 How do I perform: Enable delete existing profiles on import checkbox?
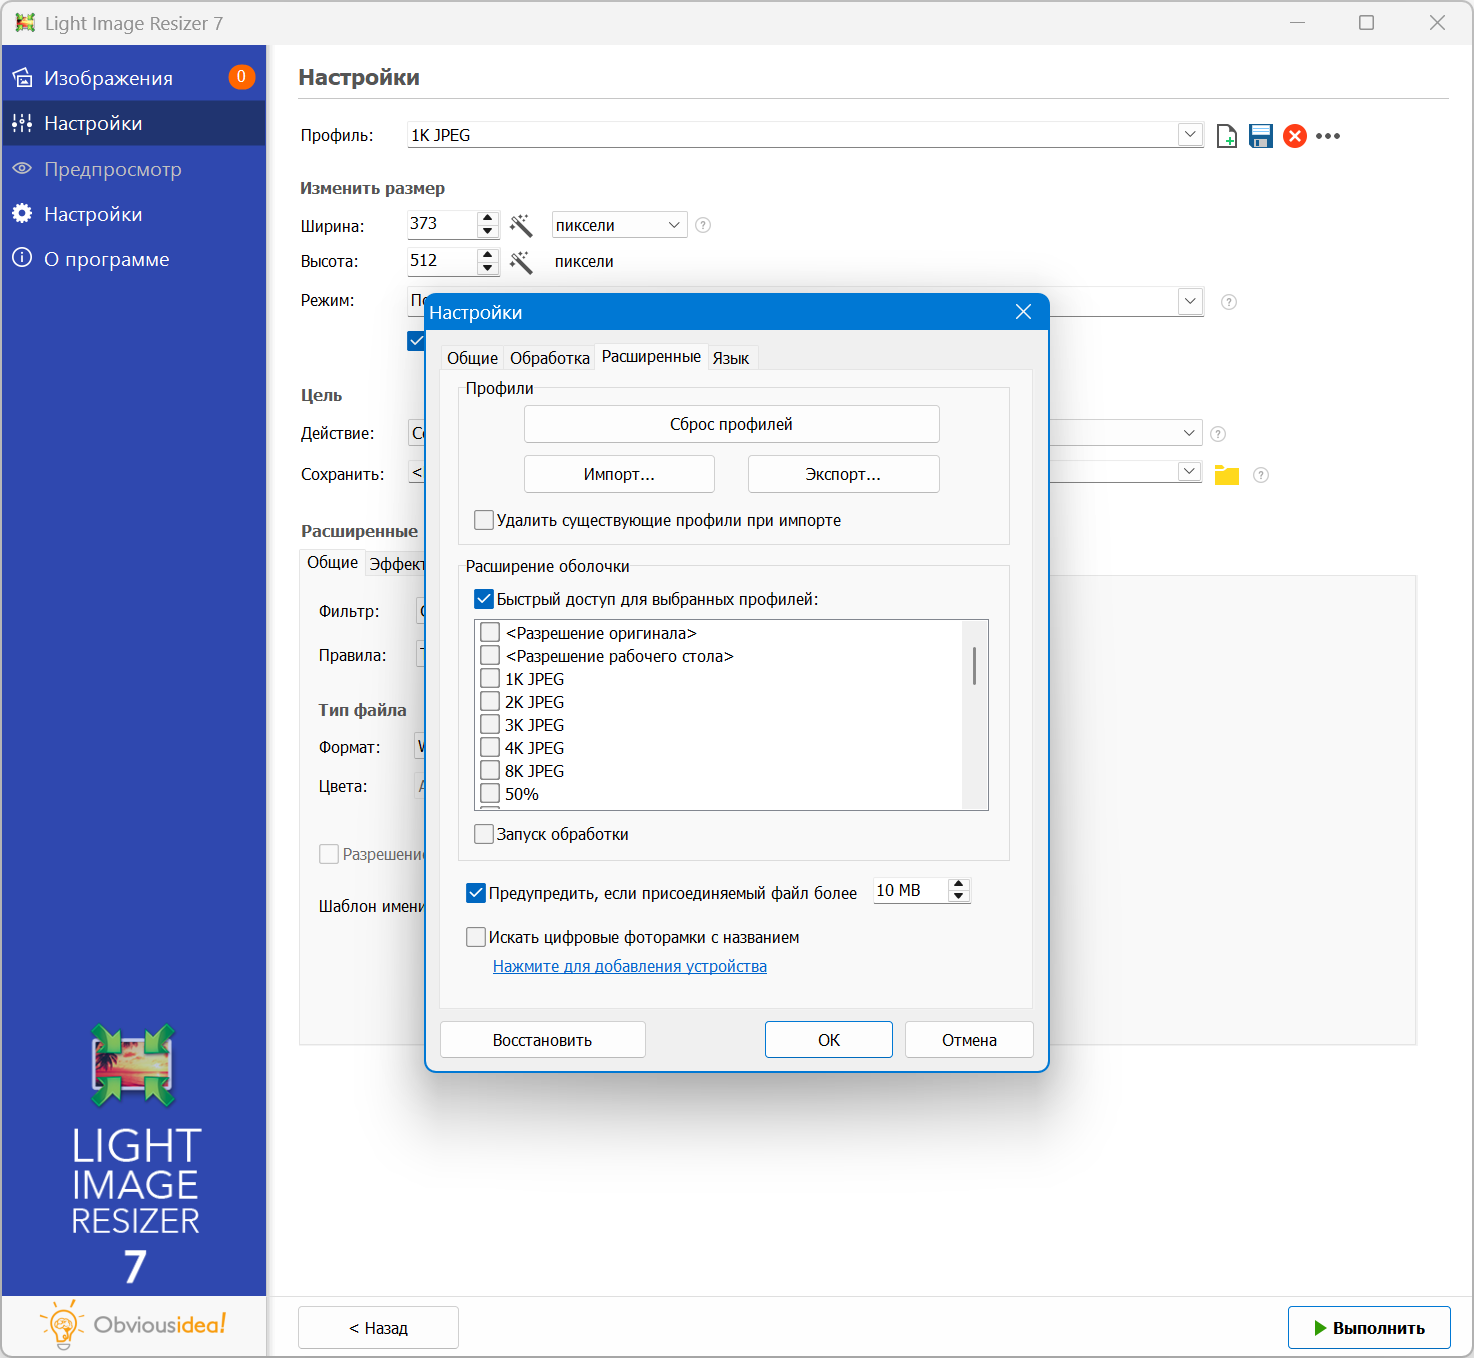pyautogui.click(x=484, y=520)
